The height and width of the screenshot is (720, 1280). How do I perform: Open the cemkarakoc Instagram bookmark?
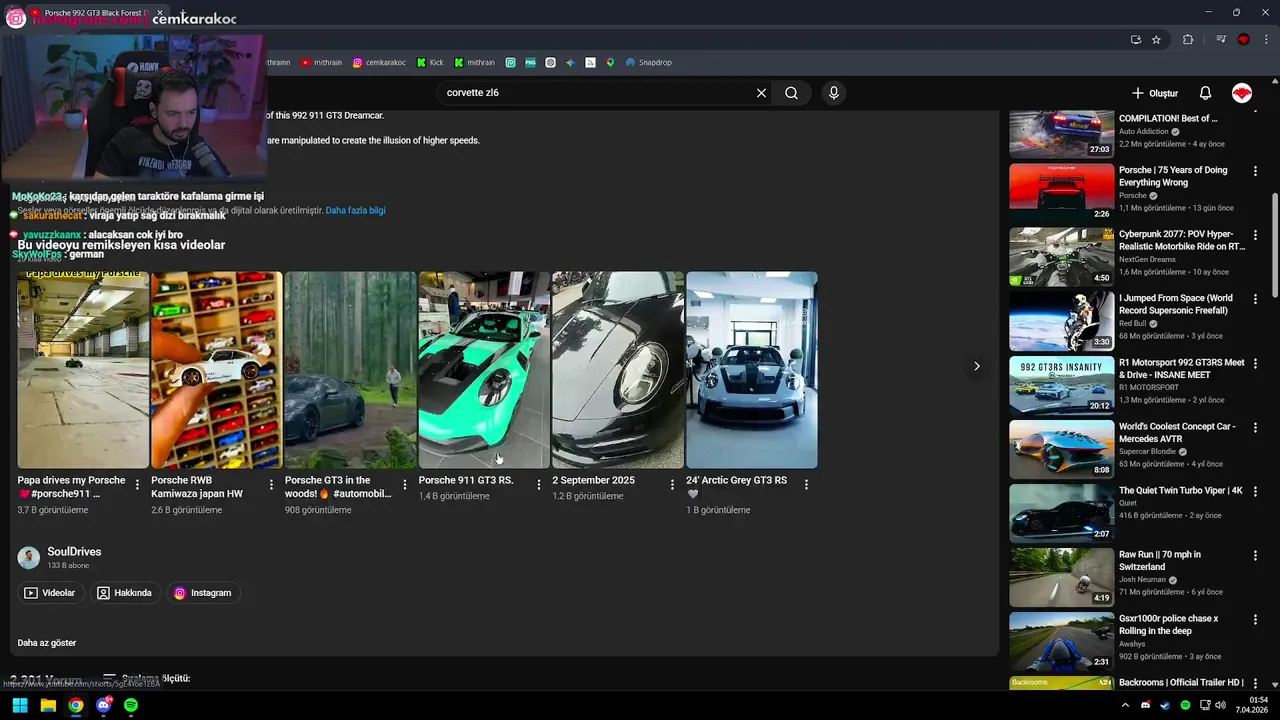[379, 62]
